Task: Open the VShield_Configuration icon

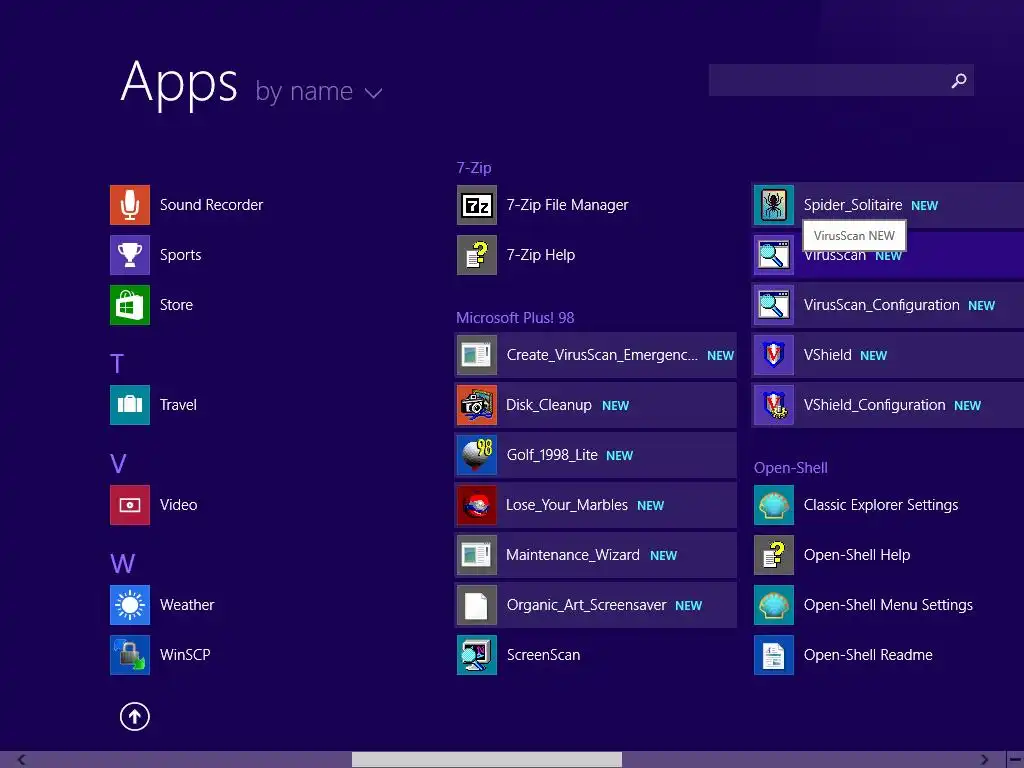Action: tap(774, 405)
